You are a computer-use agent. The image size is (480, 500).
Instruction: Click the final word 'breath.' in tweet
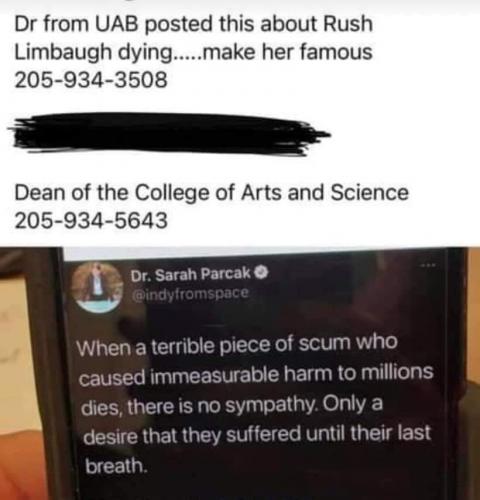click(x=116, y=465)
